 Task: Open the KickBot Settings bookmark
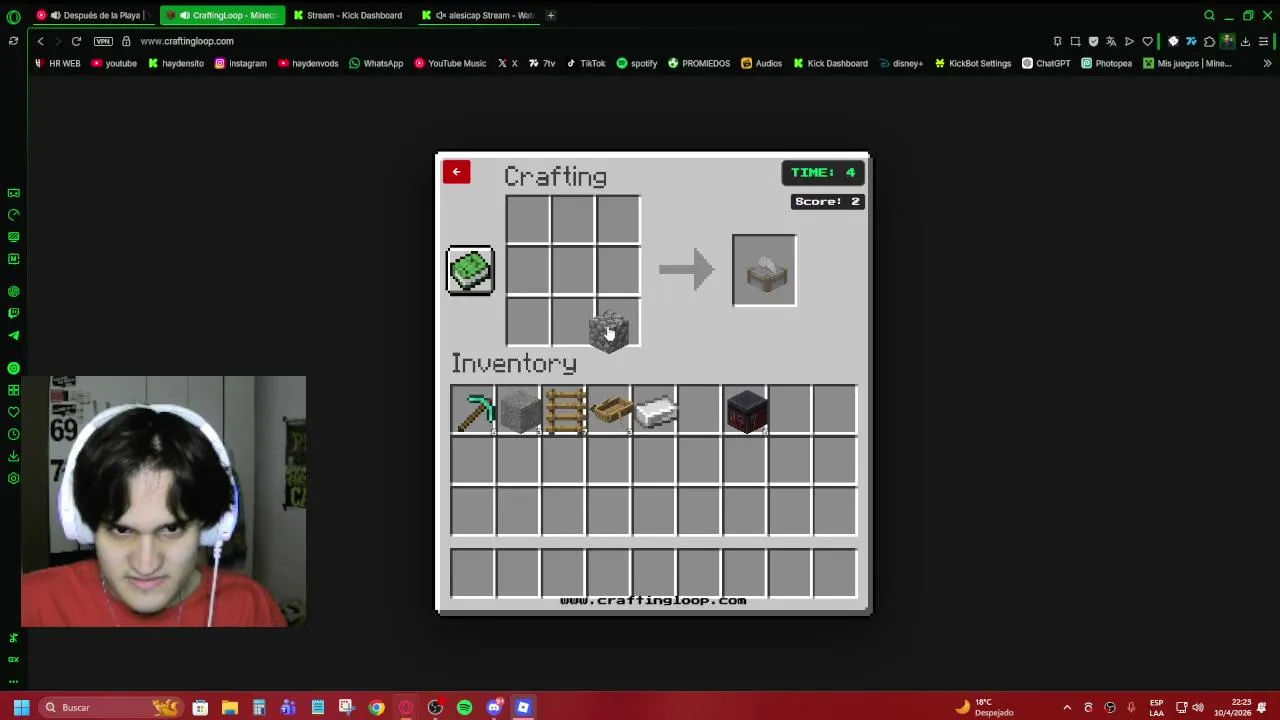pyautogui.click(x=973, y=63)
